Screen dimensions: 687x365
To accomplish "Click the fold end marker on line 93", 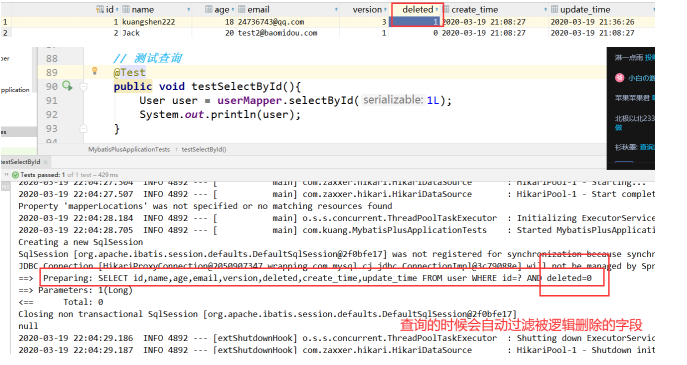I will (x=83, y=128).
